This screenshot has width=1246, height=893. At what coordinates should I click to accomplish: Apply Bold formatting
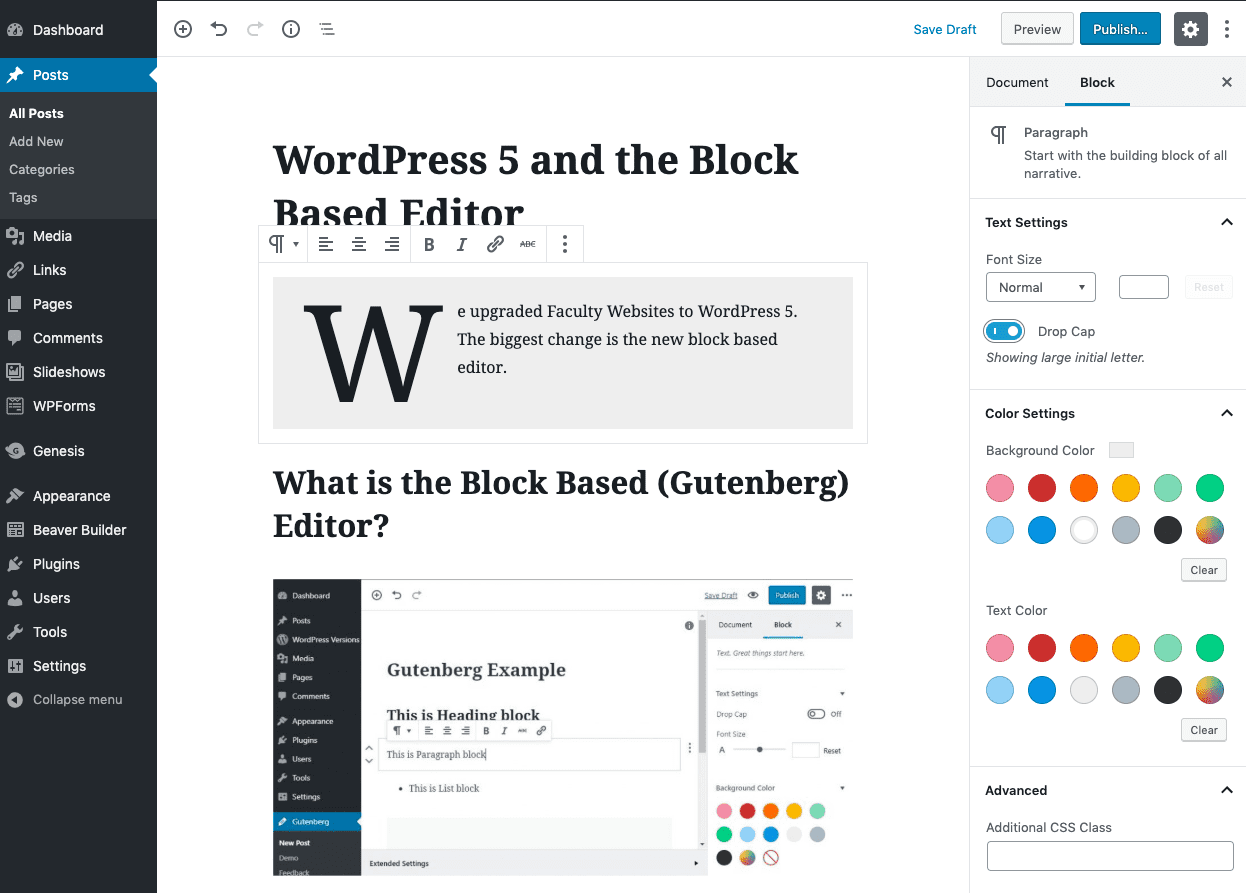(429, 244)
